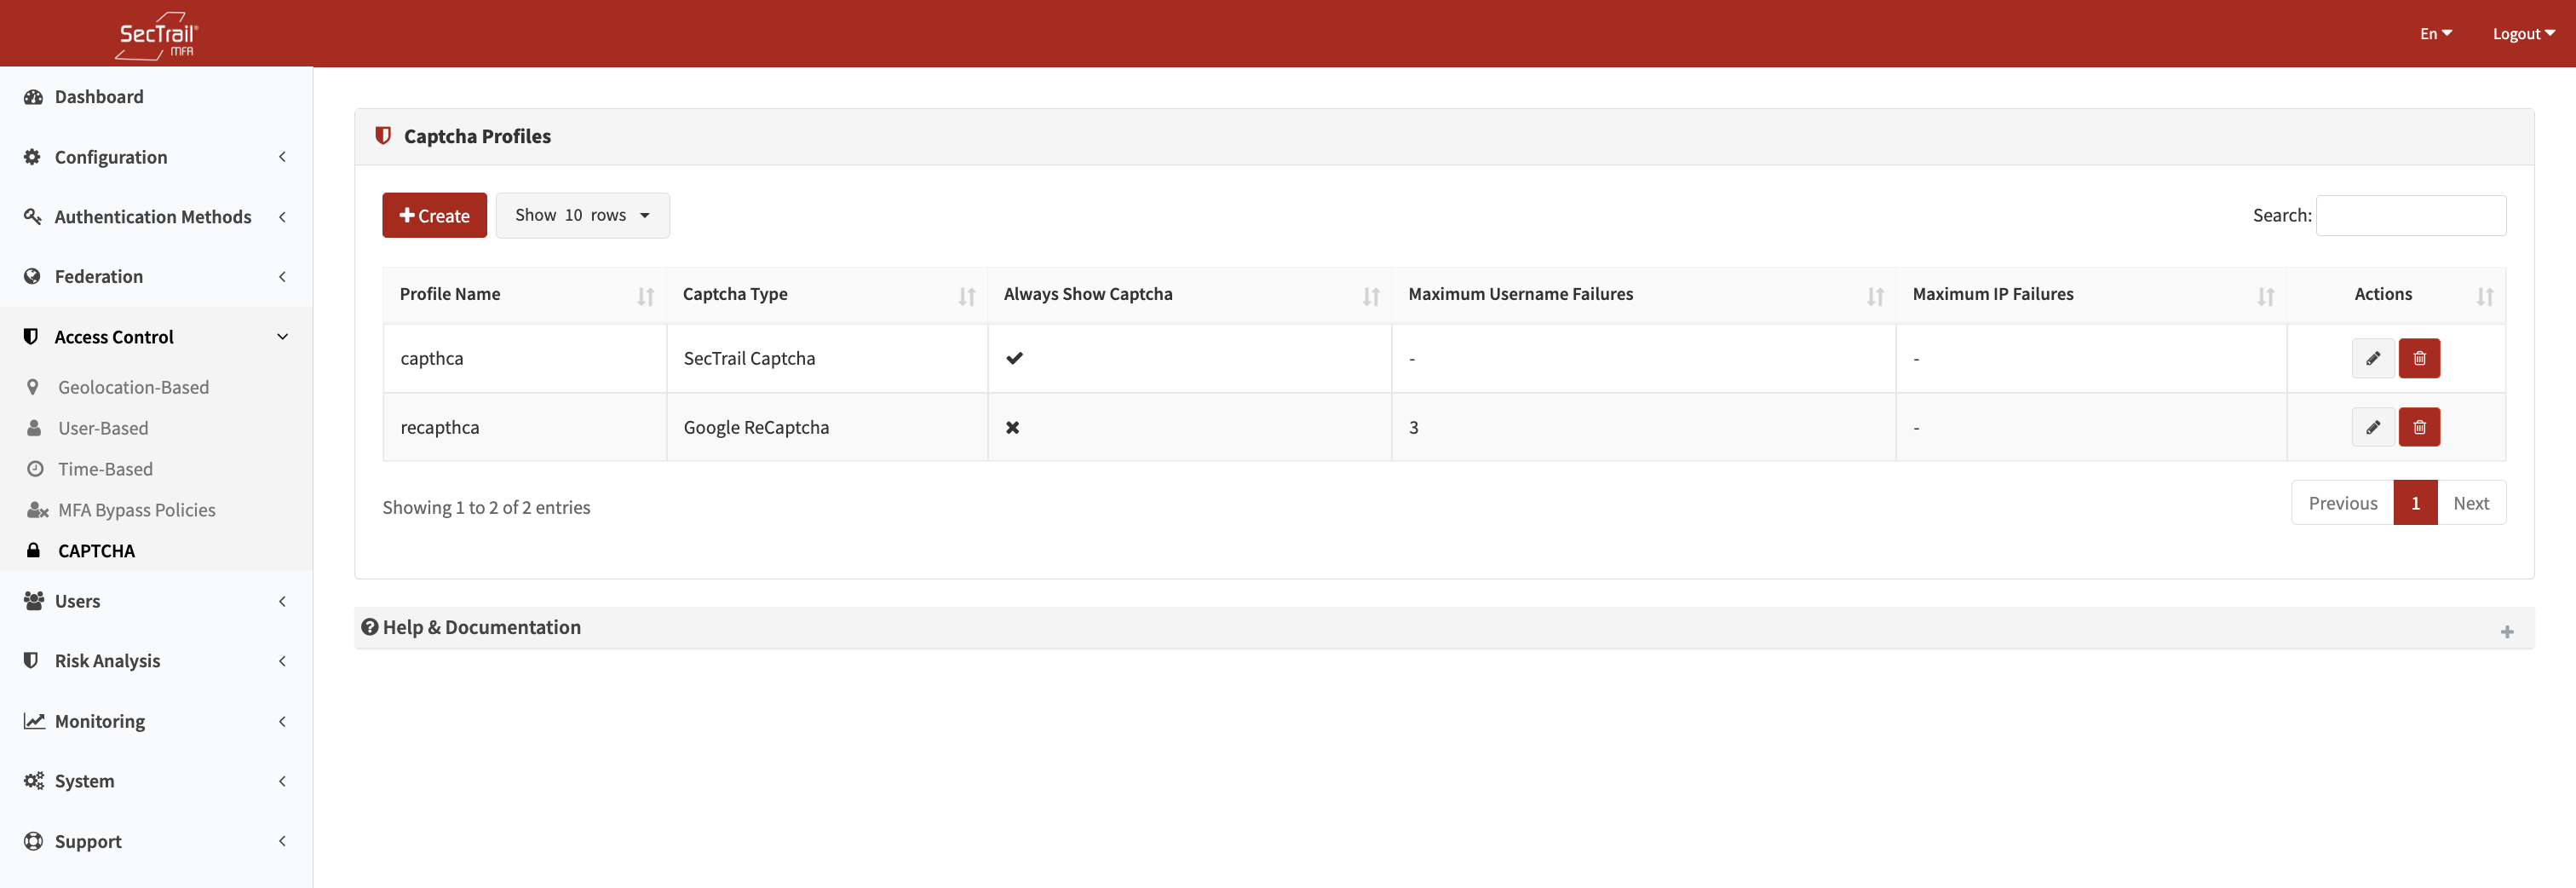Delete the recapthca profile using trash icon
Screen dimensions: 2576x888
[x=2418, y=427]
